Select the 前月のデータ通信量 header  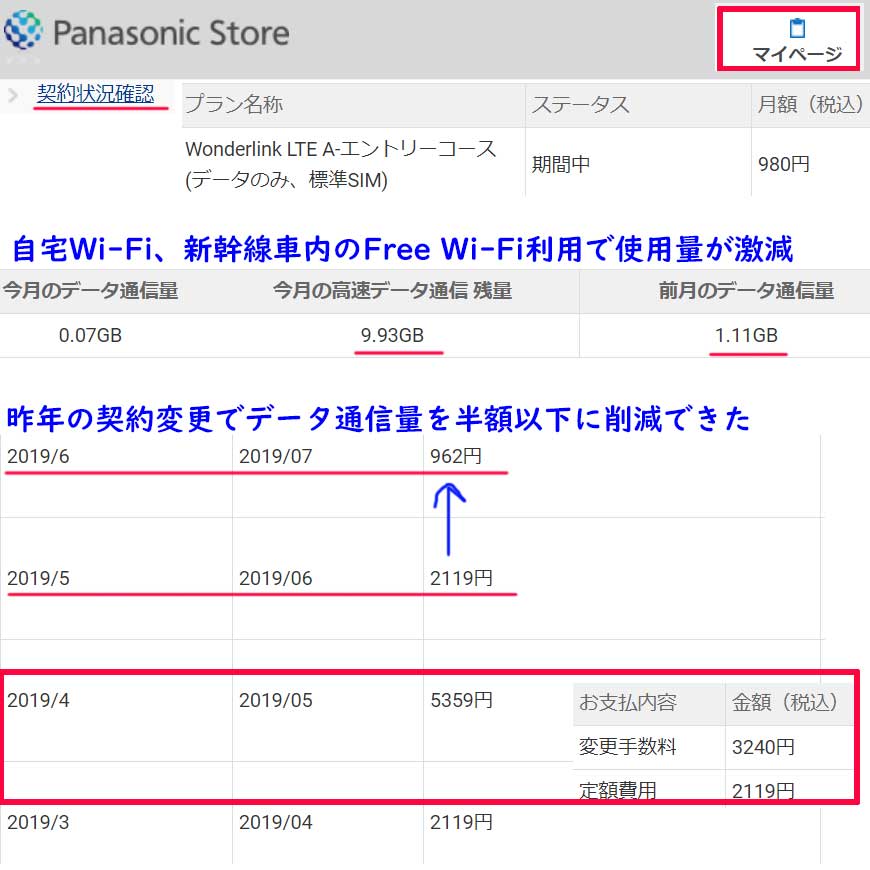pos(746,291)
